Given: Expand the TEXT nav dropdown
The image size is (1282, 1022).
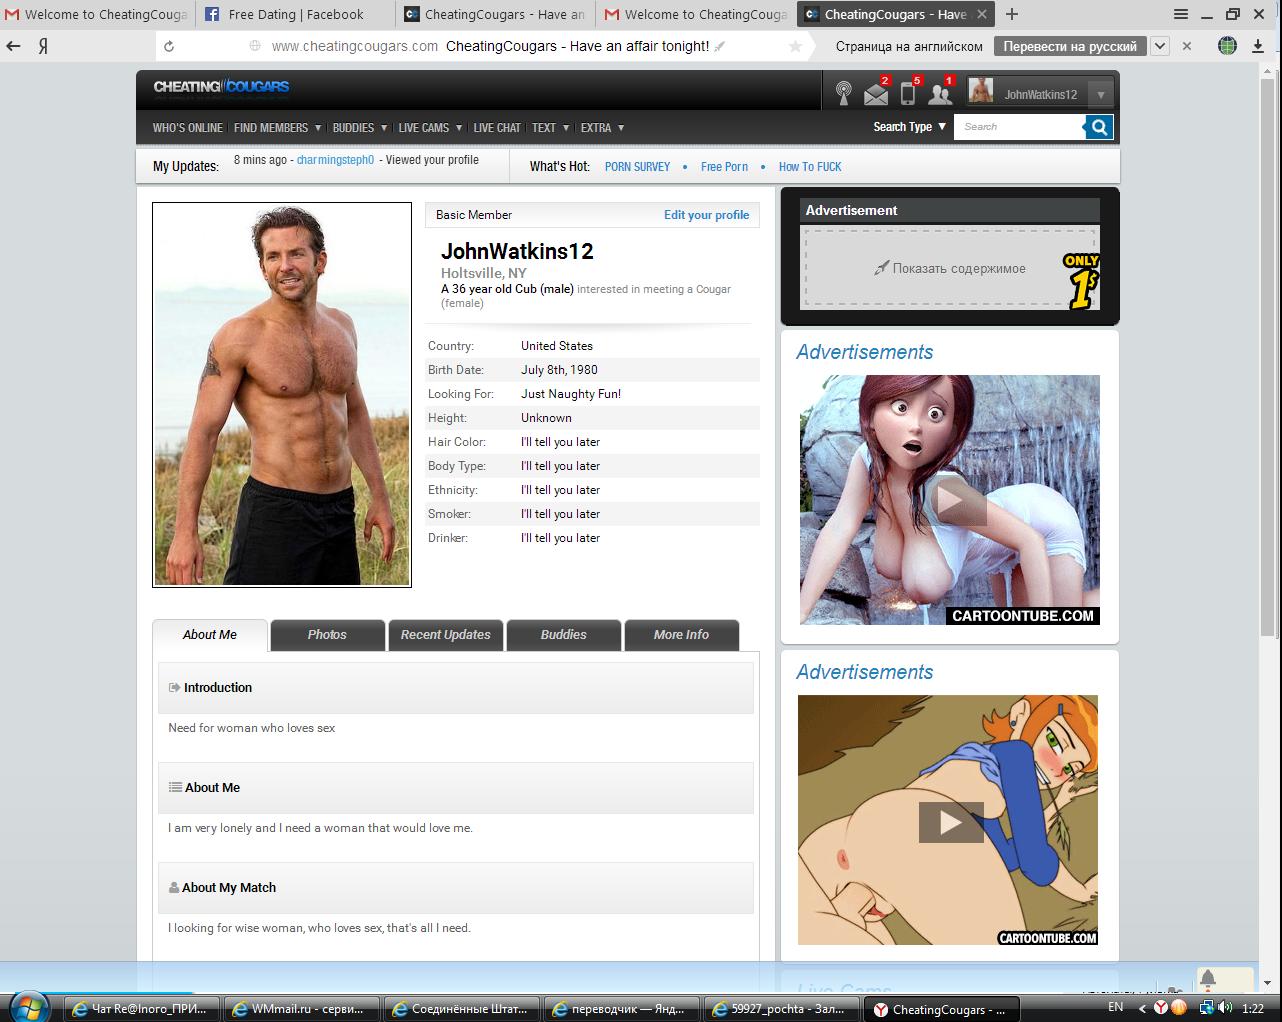Looking at the screenshot, I should pyautogui.click(x=550, y=128).
